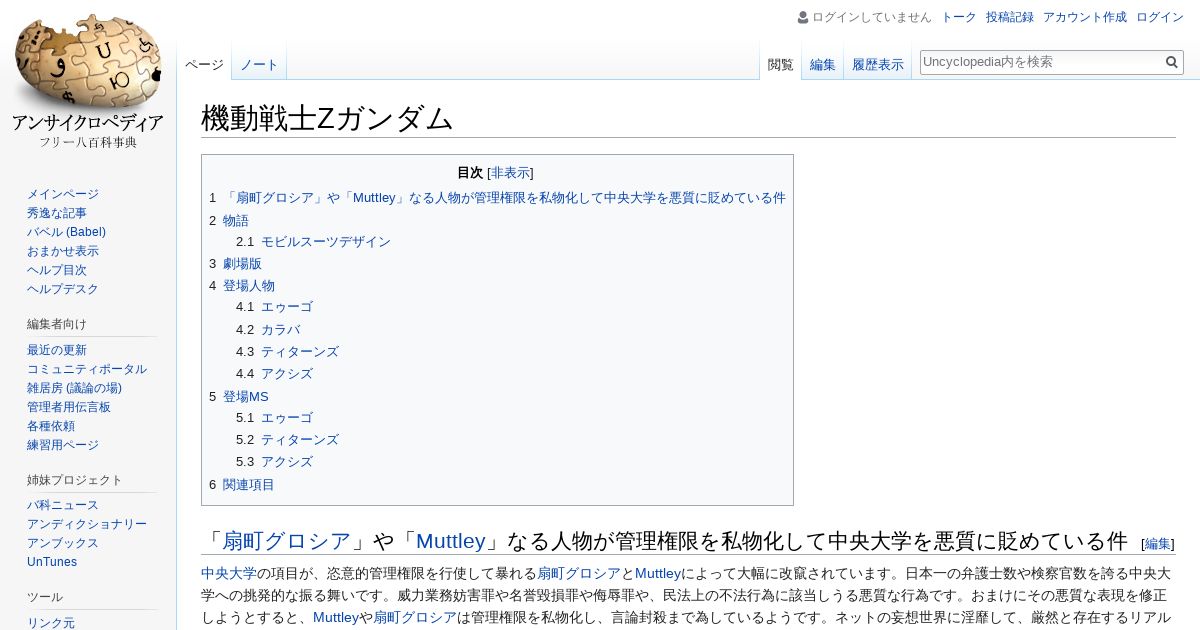Open the 履歴表示 tab
Viewport: 1200px width, 630px height.
pos(877,65)
